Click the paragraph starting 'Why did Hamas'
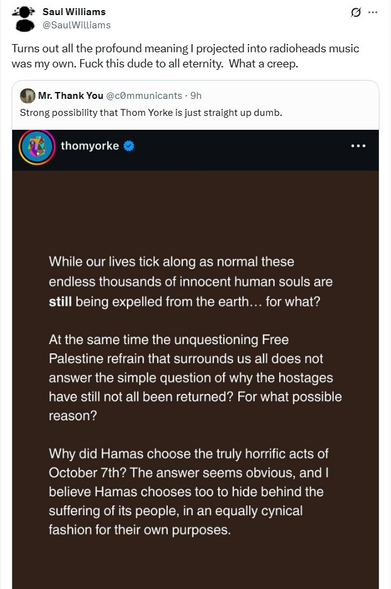391x589 pixels. (189, 492)
